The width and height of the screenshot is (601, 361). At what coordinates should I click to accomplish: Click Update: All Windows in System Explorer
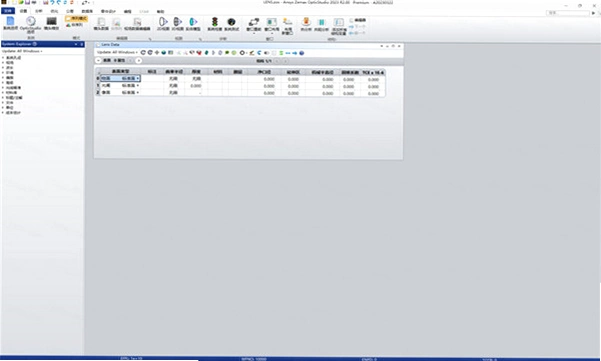[22, 51]
